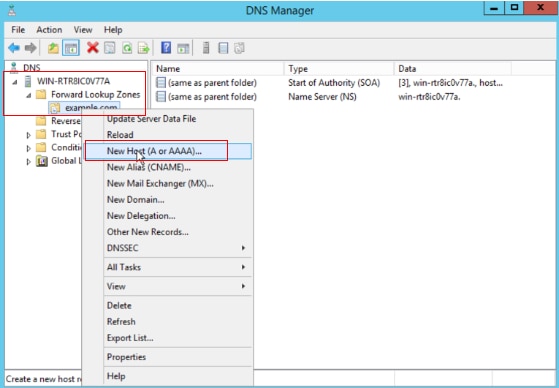
Task: Click the red Delete X toolbar icon
Action: [93, 48]
